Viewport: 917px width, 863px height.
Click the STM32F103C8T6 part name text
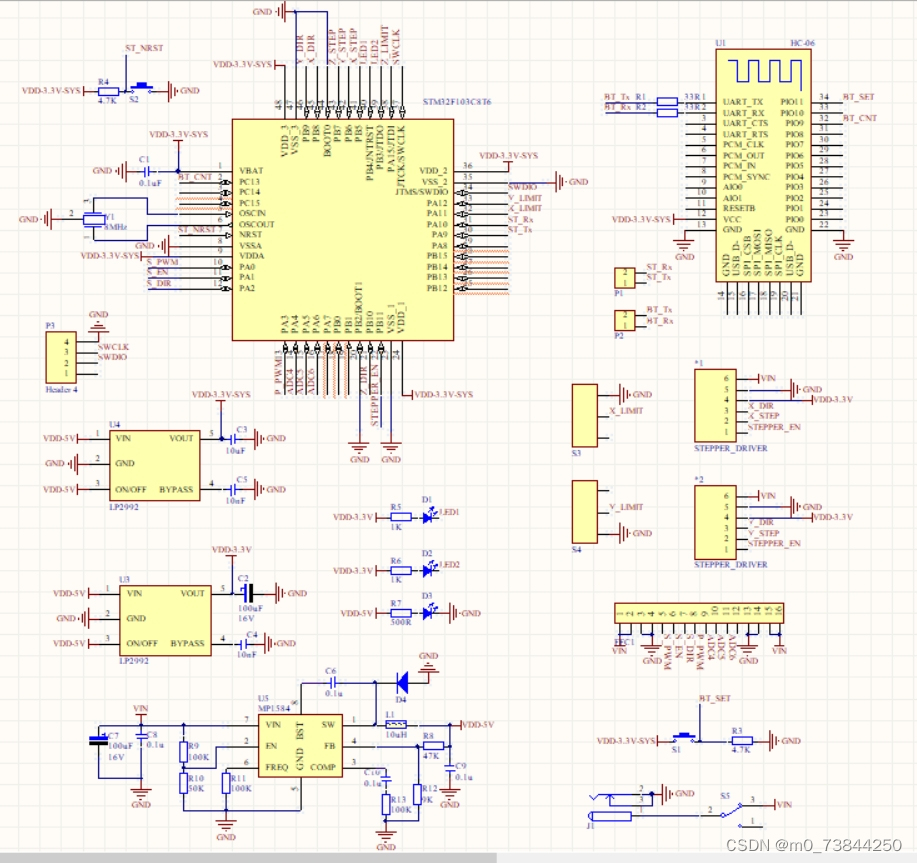457,102
